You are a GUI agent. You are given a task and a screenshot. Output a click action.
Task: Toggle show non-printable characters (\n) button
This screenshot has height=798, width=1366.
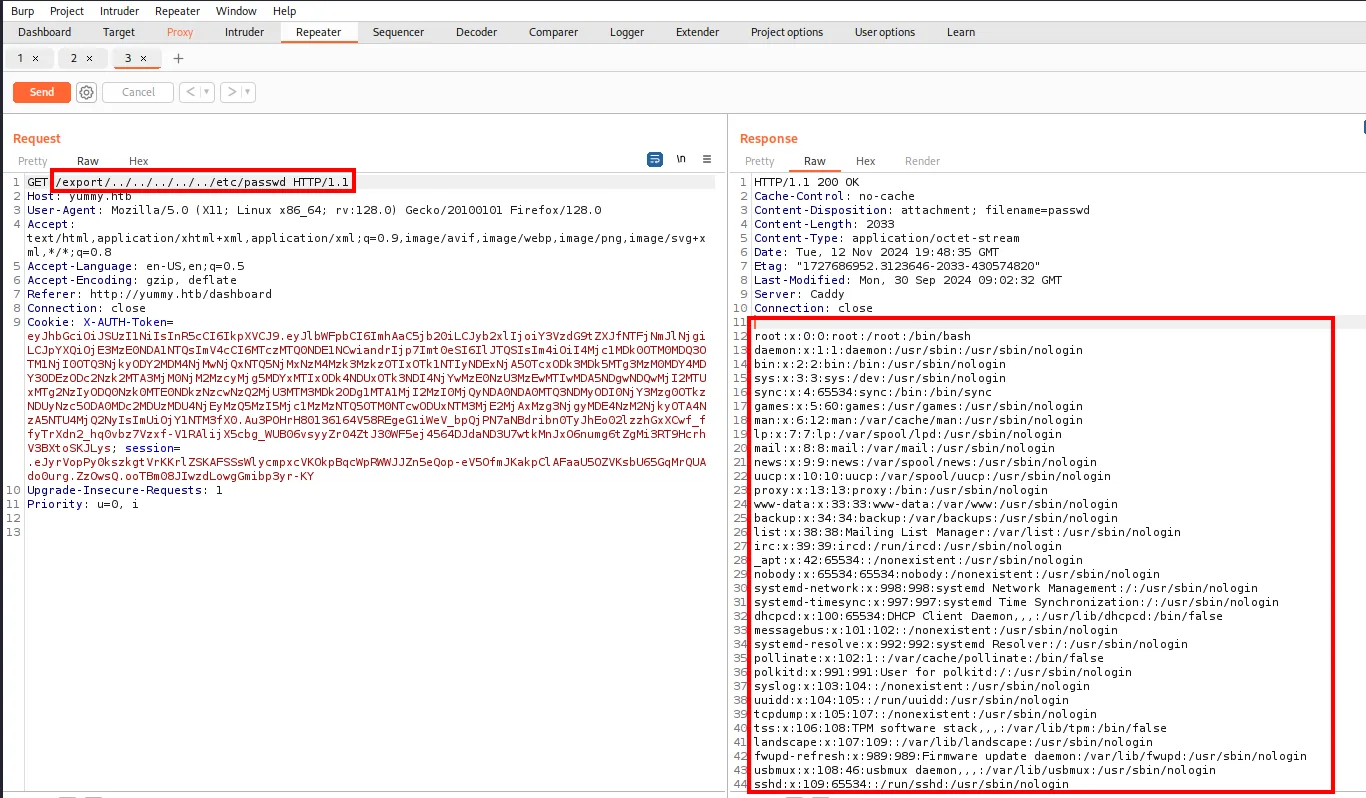pyautogui.click(x=681, y=159)
